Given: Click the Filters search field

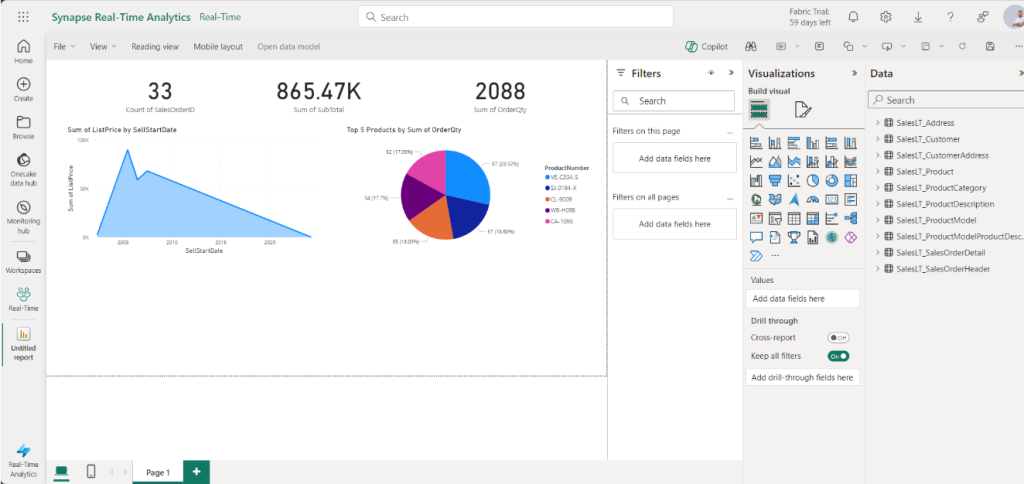Looking at the screenshot, I should click(x=673, y=101).
